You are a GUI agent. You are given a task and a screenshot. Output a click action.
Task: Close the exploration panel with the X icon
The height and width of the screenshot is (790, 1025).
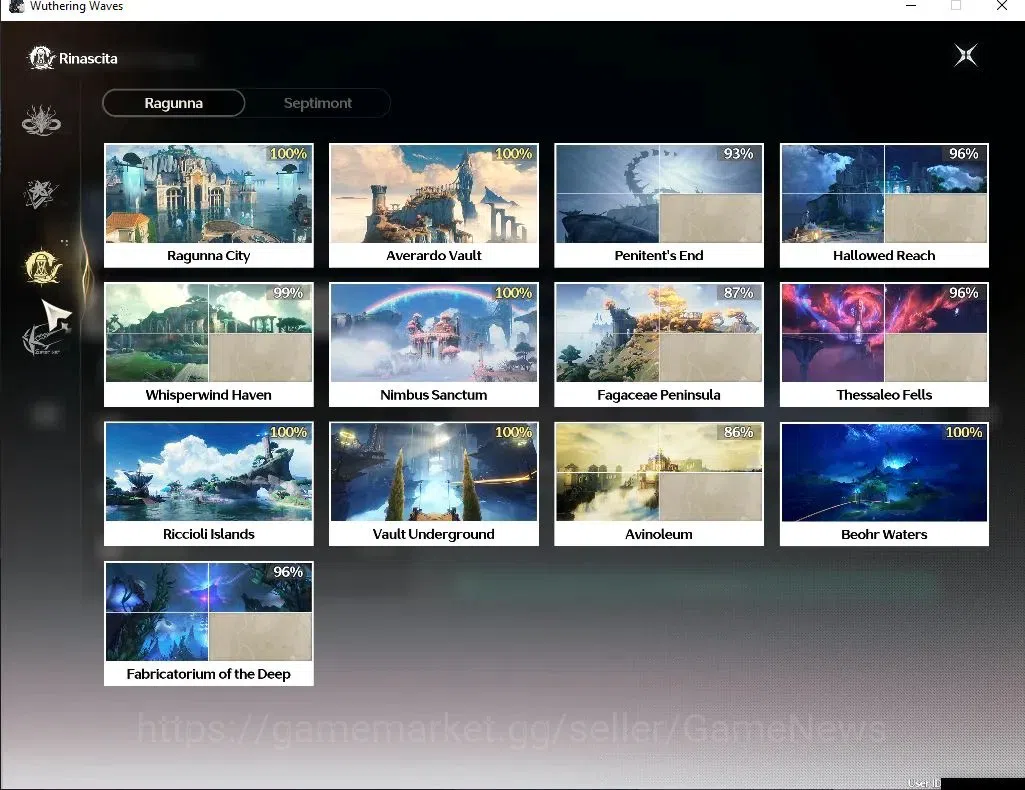tap(966, 56)
